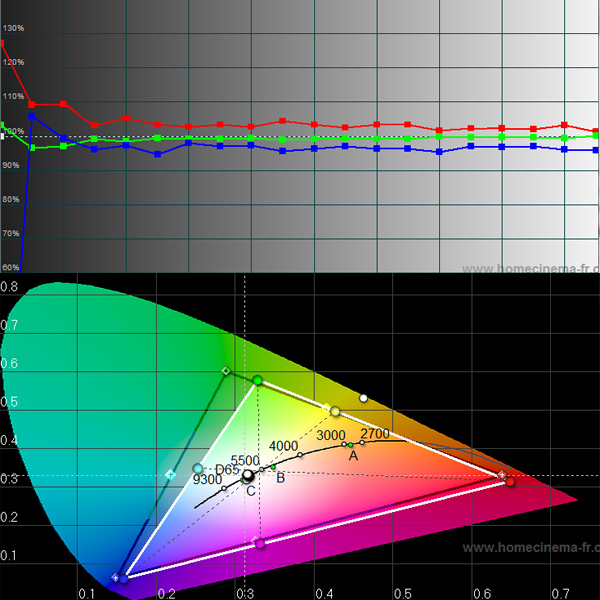Viewport: 600px width, 600px height.
Task: Select the last blue data point at right edge
Action: pyautogui.click(x=596, y=150)
